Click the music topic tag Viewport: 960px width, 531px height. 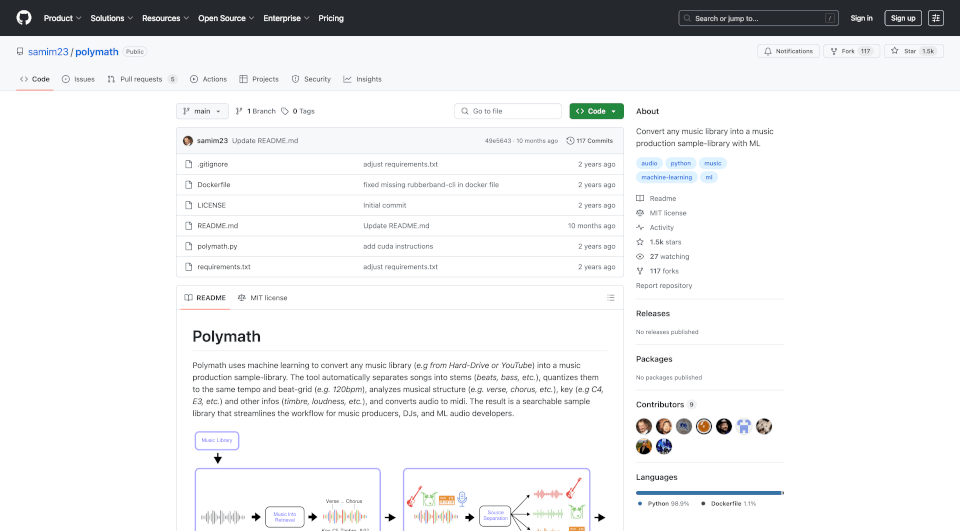713,164
